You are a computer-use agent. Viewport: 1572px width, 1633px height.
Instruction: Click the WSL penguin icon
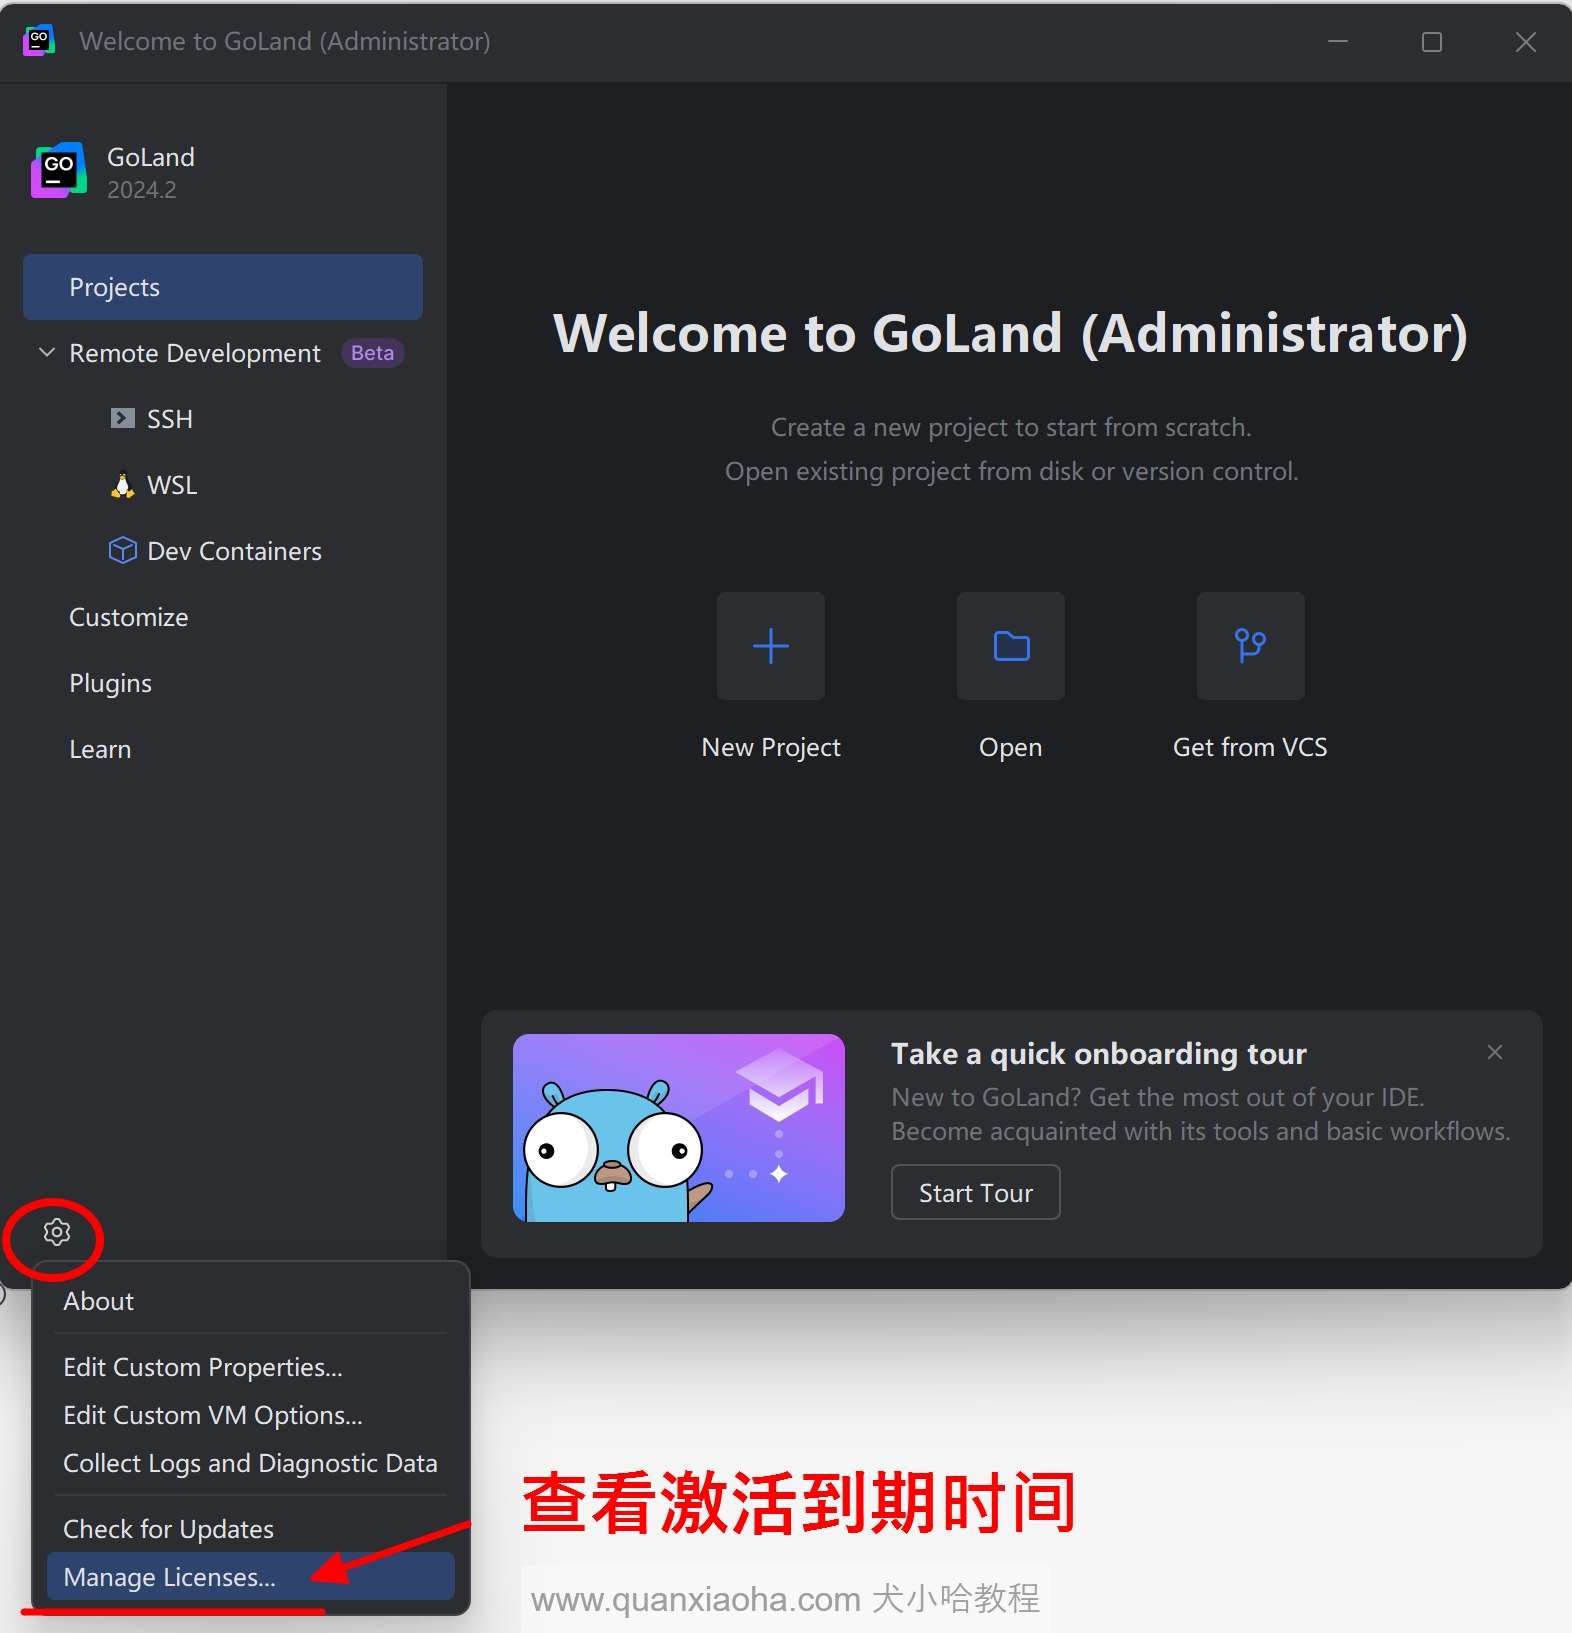pos(122,485)
